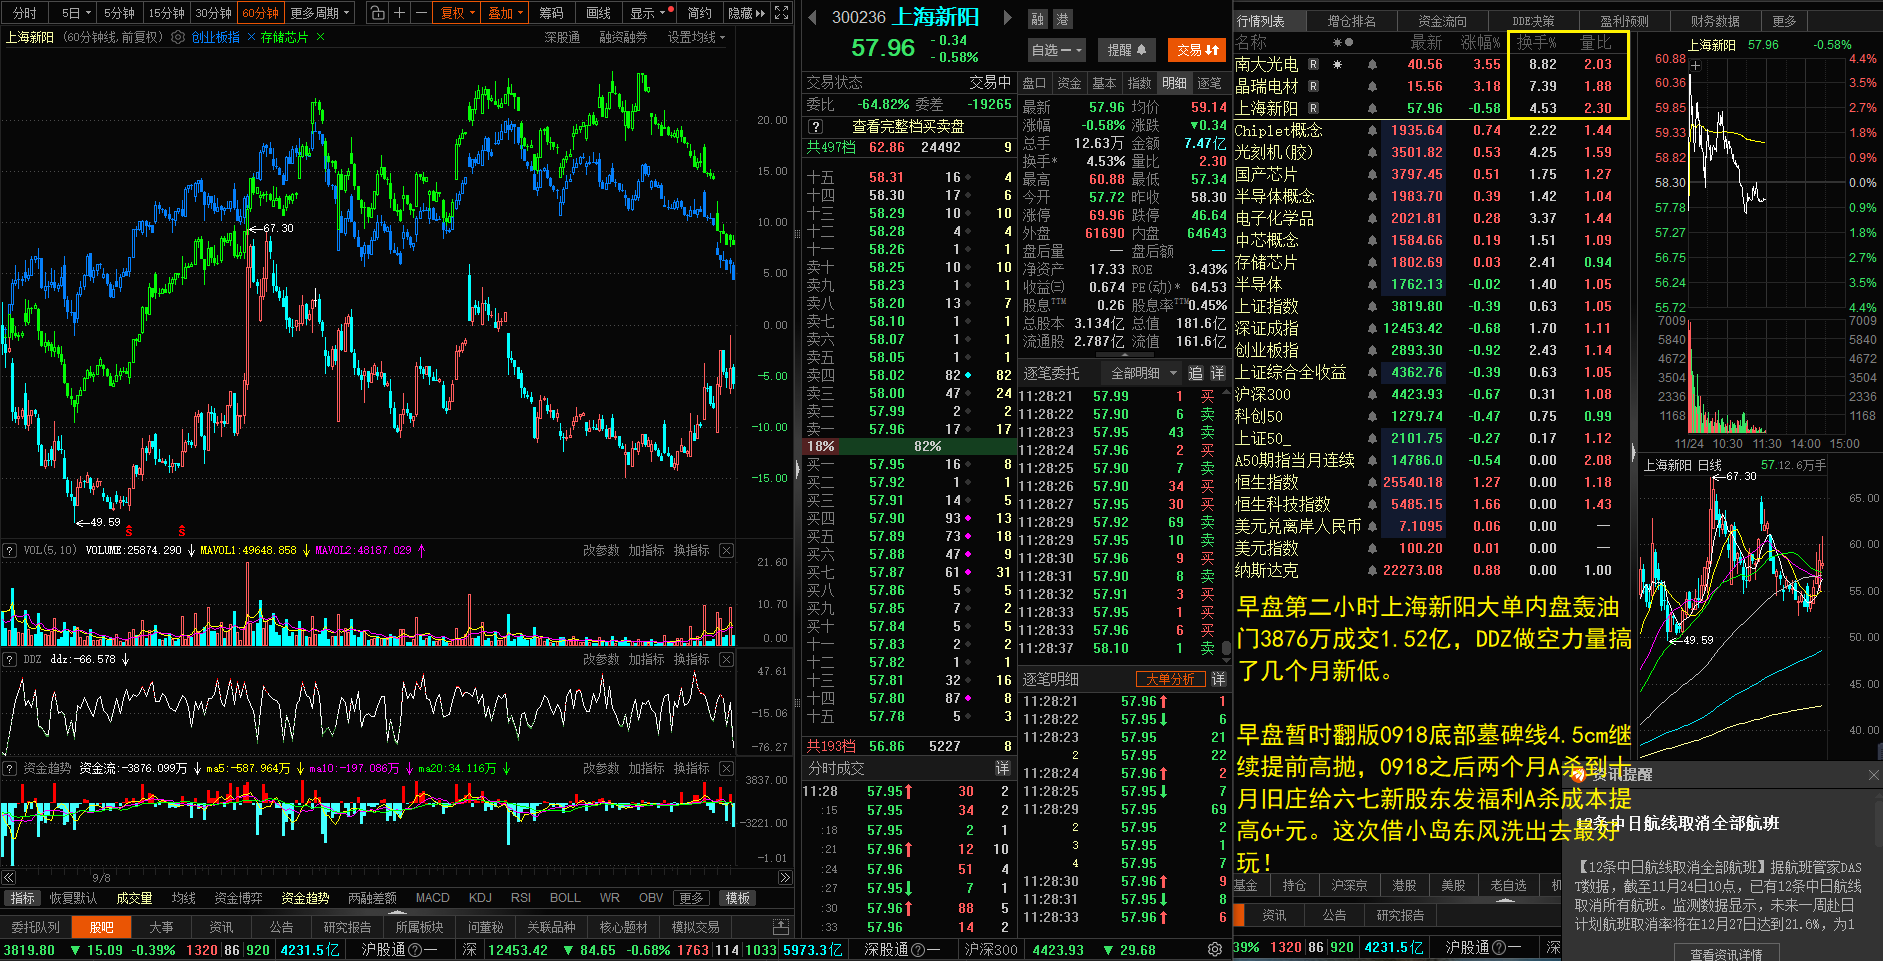
Task: Open the 资金流向 tab in quote list
Action: pos(1442,21)
